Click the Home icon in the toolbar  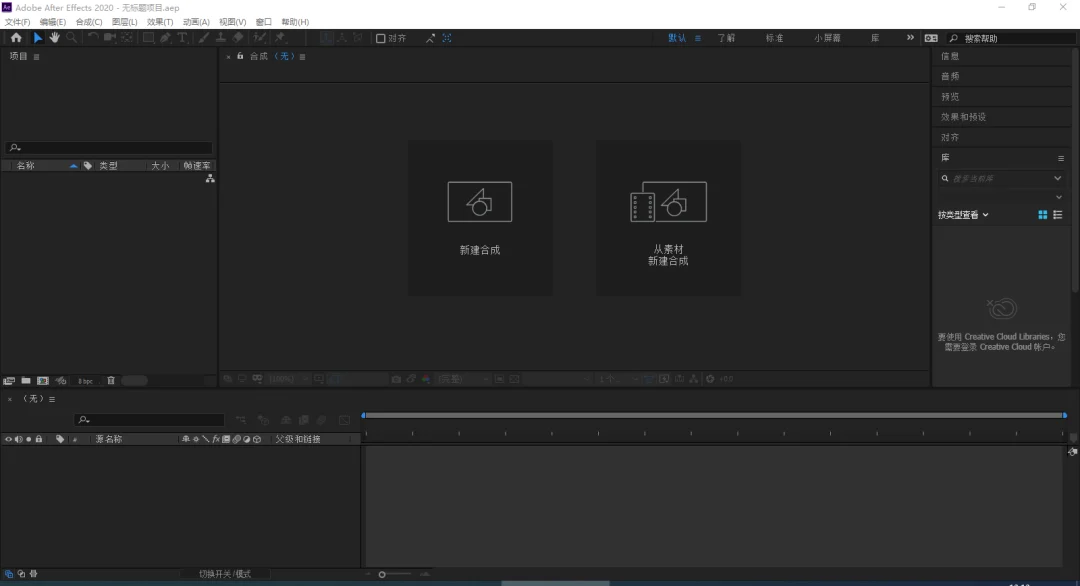16,38
